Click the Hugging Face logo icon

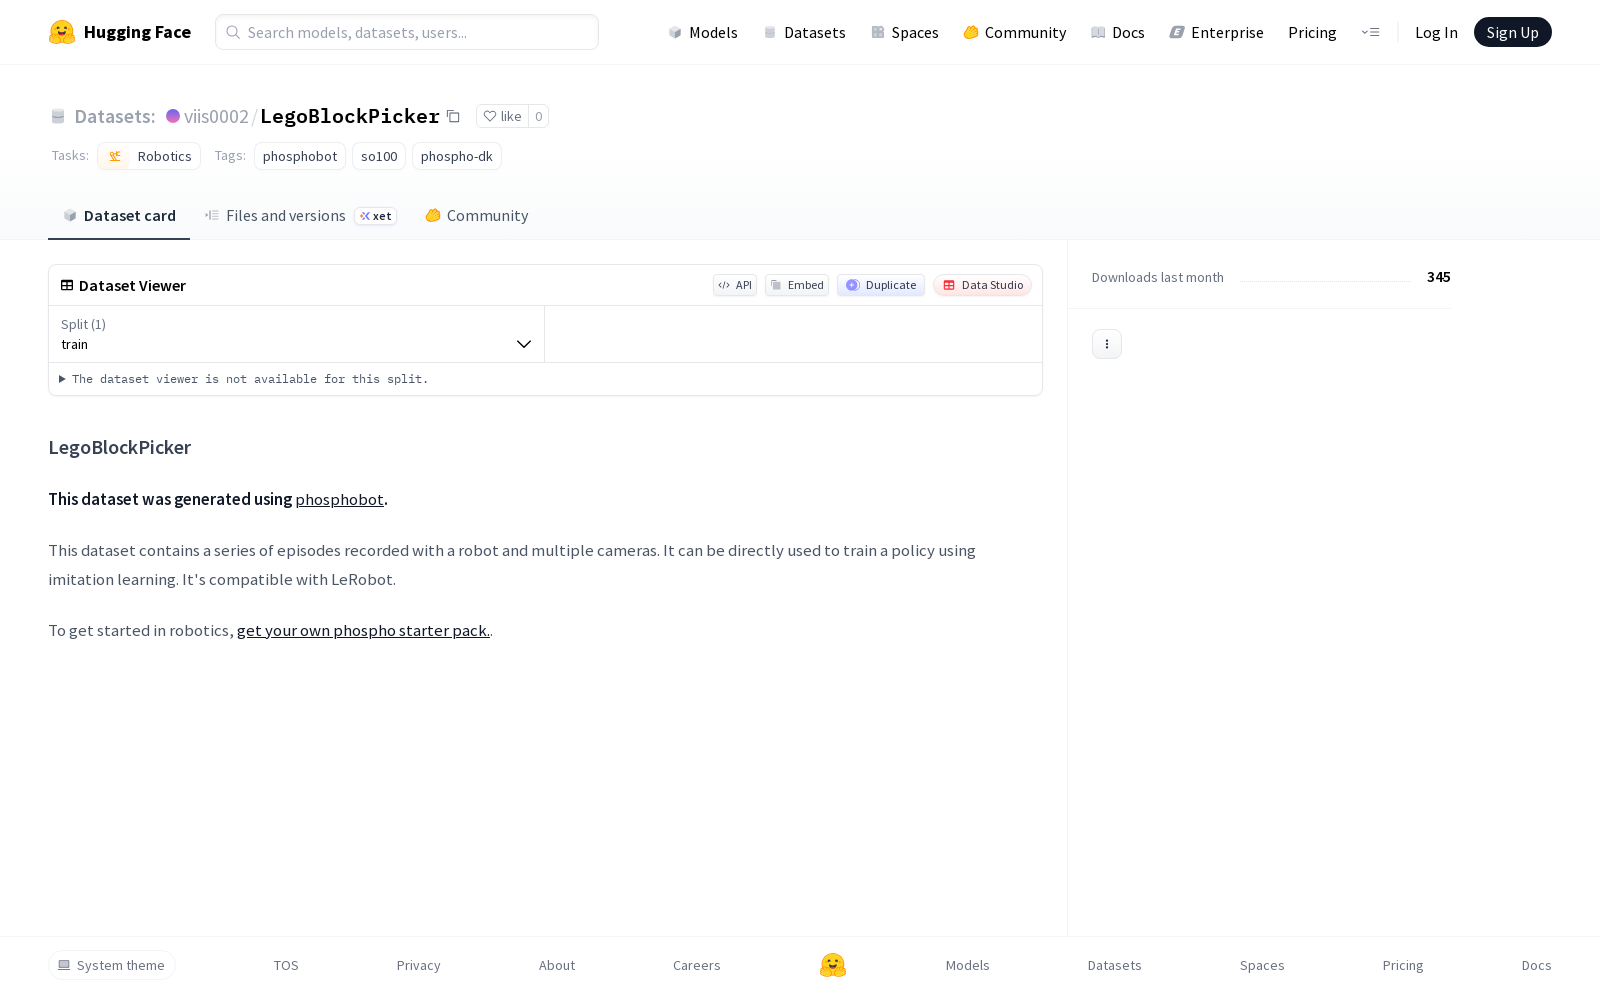tap(62, 32)
